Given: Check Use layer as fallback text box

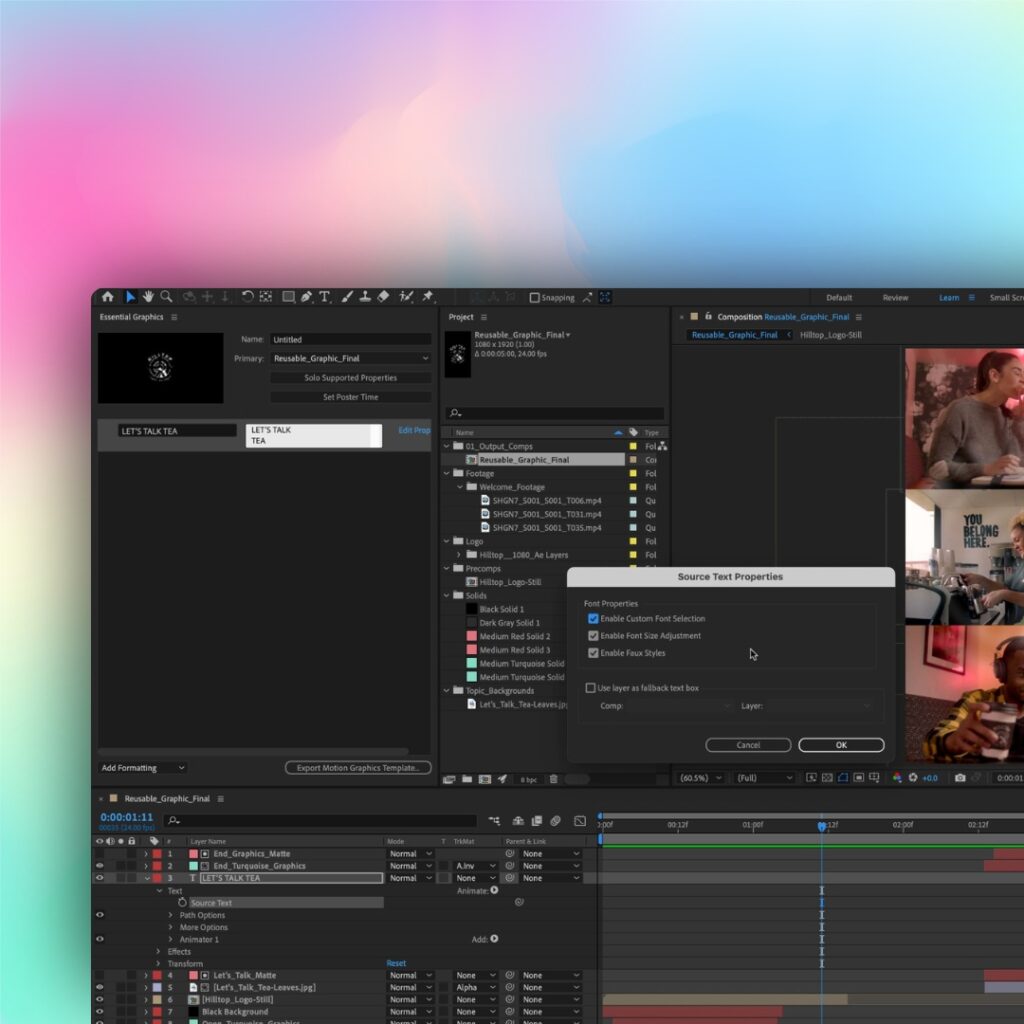Looking at the screenshot, I should click(x=590, y=688).
